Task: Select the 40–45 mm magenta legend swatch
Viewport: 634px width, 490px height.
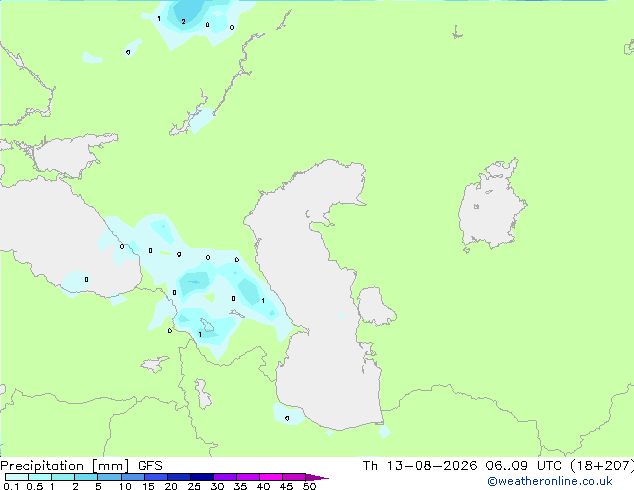Action: point(271,477)
